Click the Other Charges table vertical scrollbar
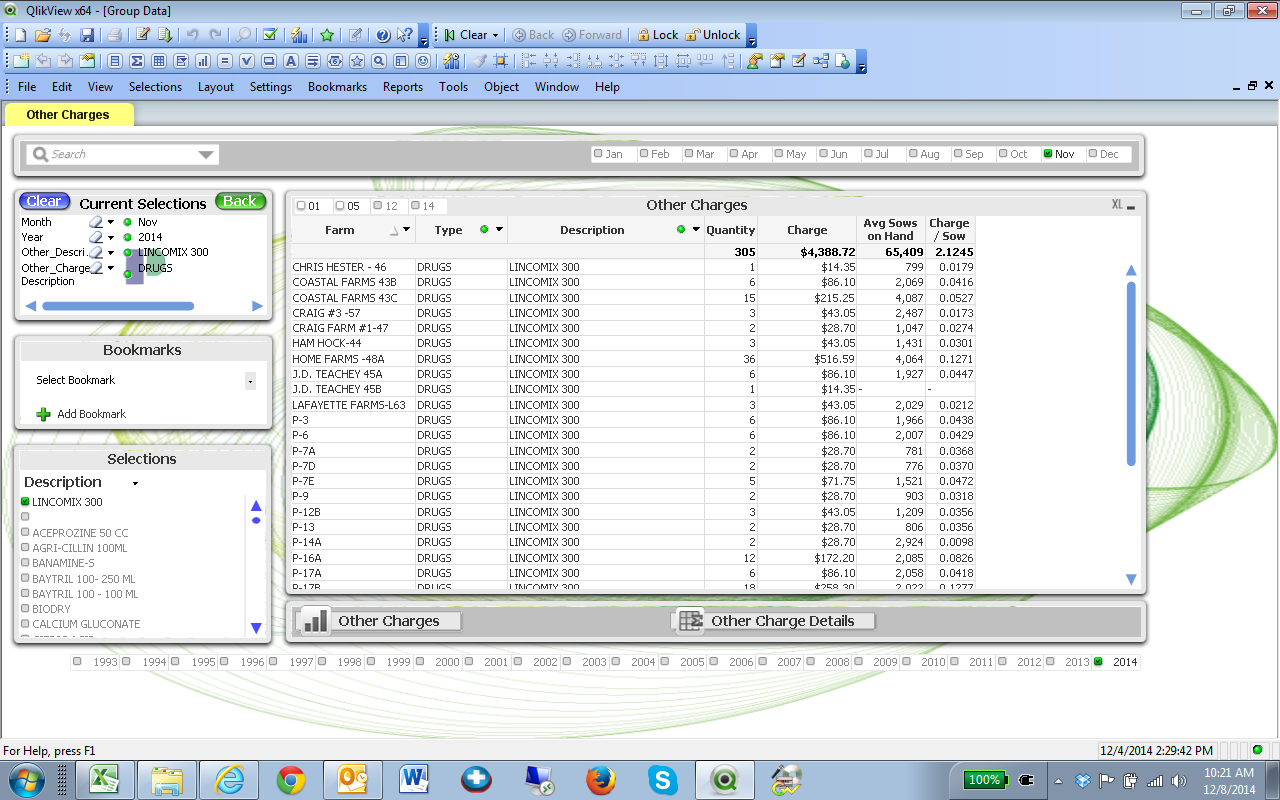 pyautogui.click(x=1131, y=373)
